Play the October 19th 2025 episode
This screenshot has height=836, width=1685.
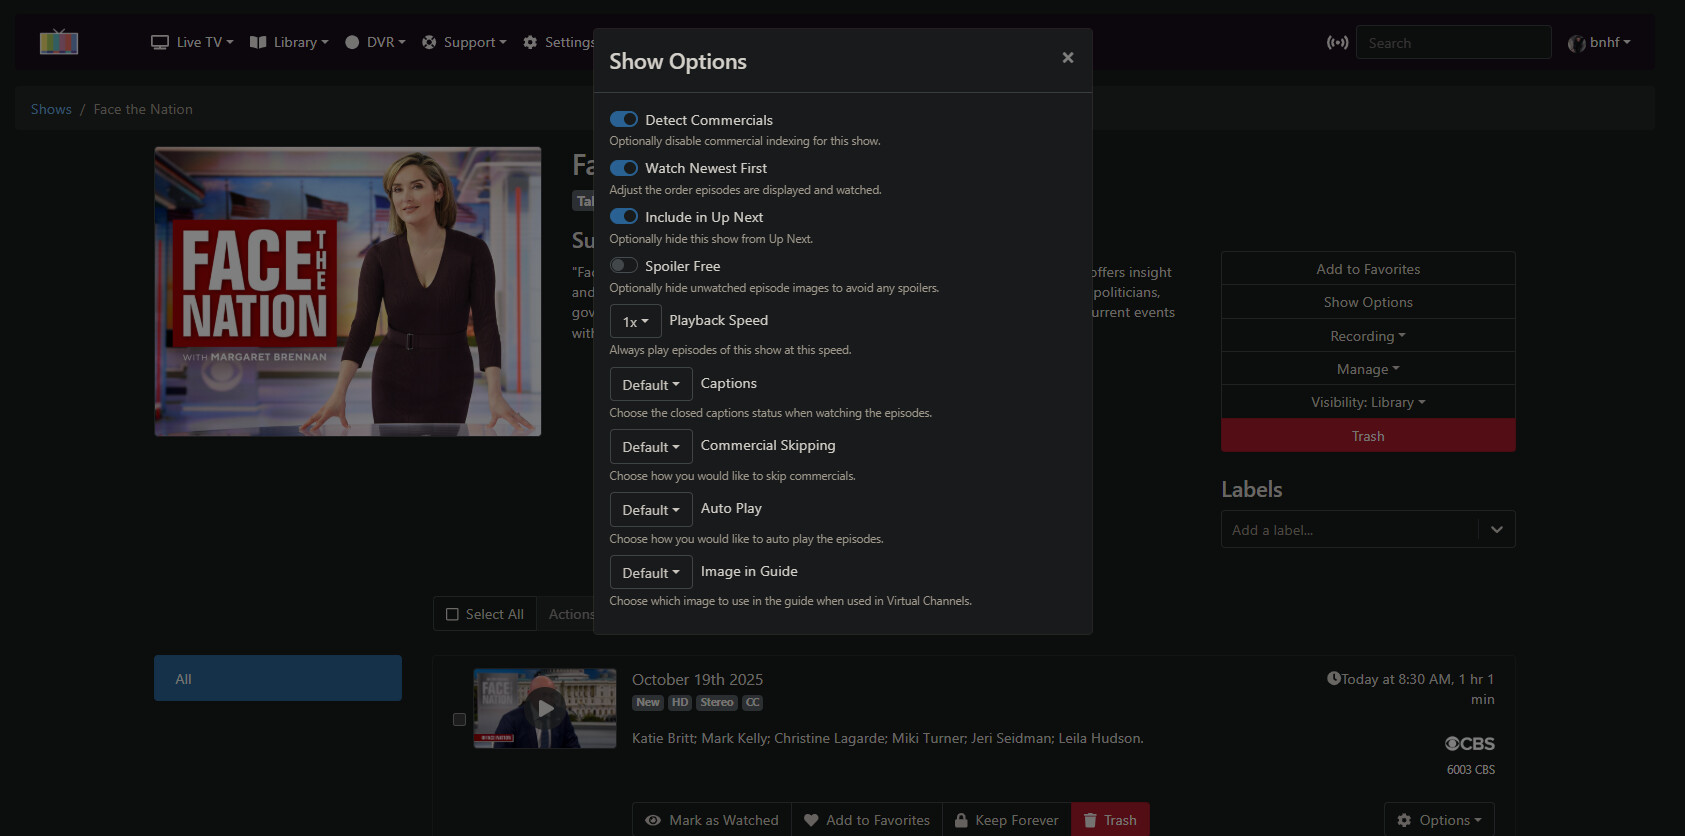click(545, 709)
